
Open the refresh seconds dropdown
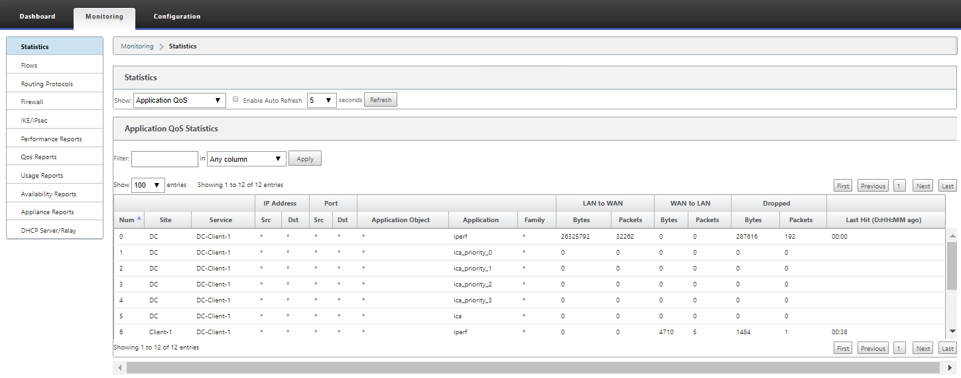(321, 100)
